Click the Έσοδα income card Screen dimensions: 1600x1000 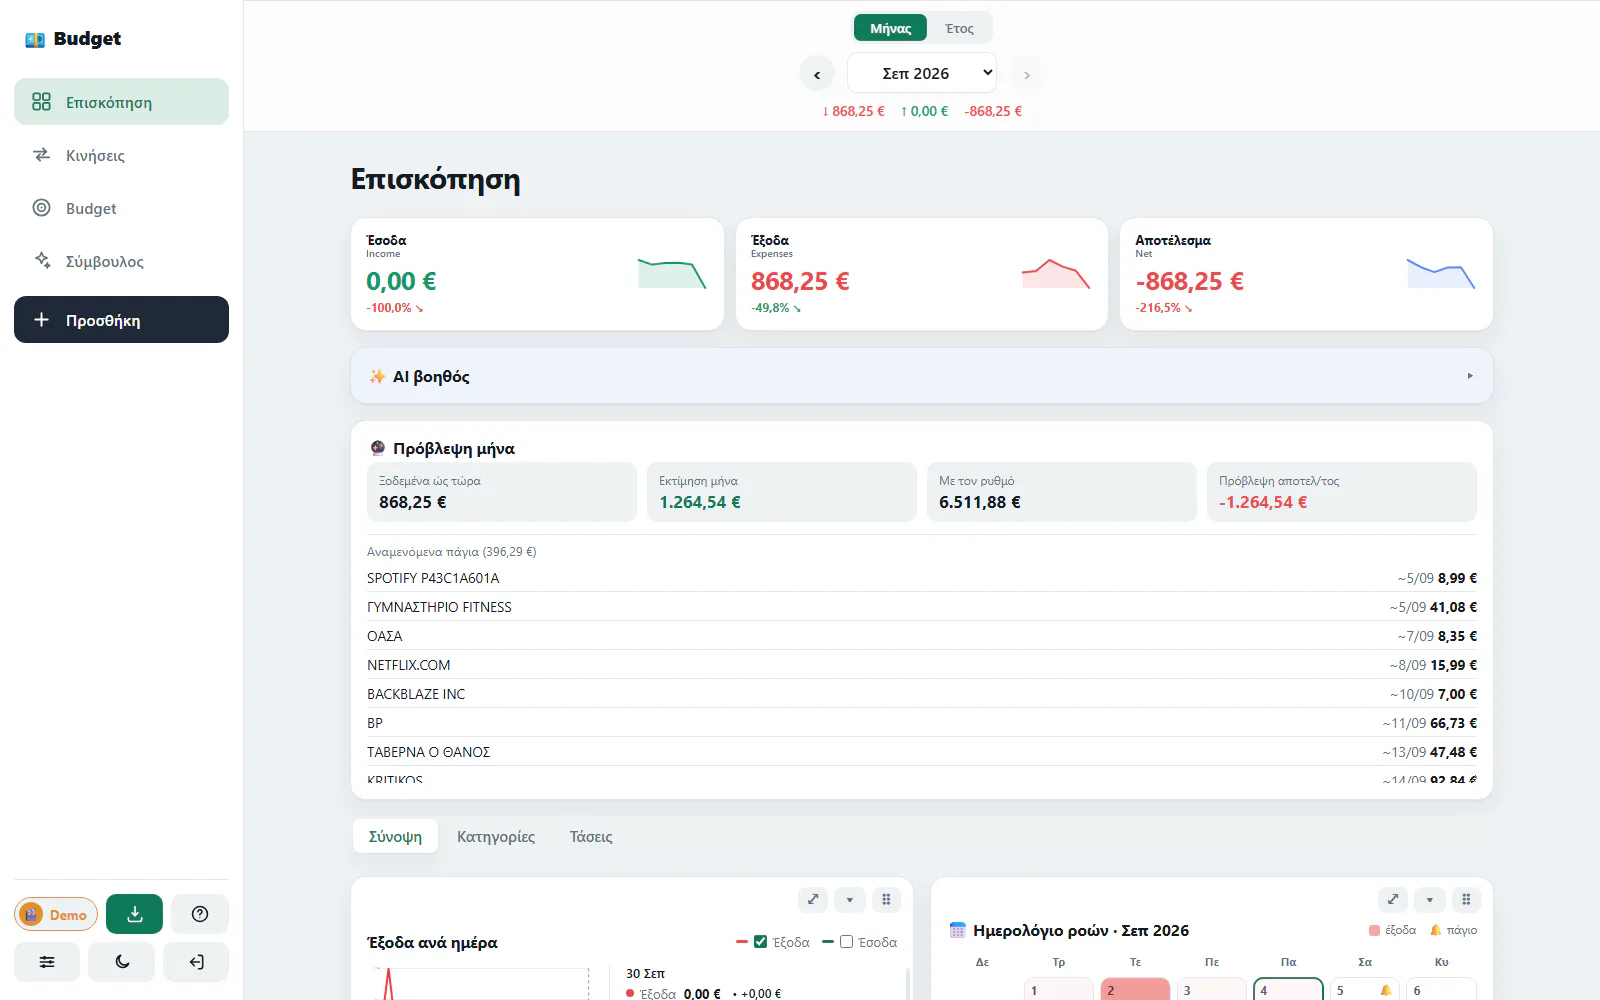(x=537, y=274)
